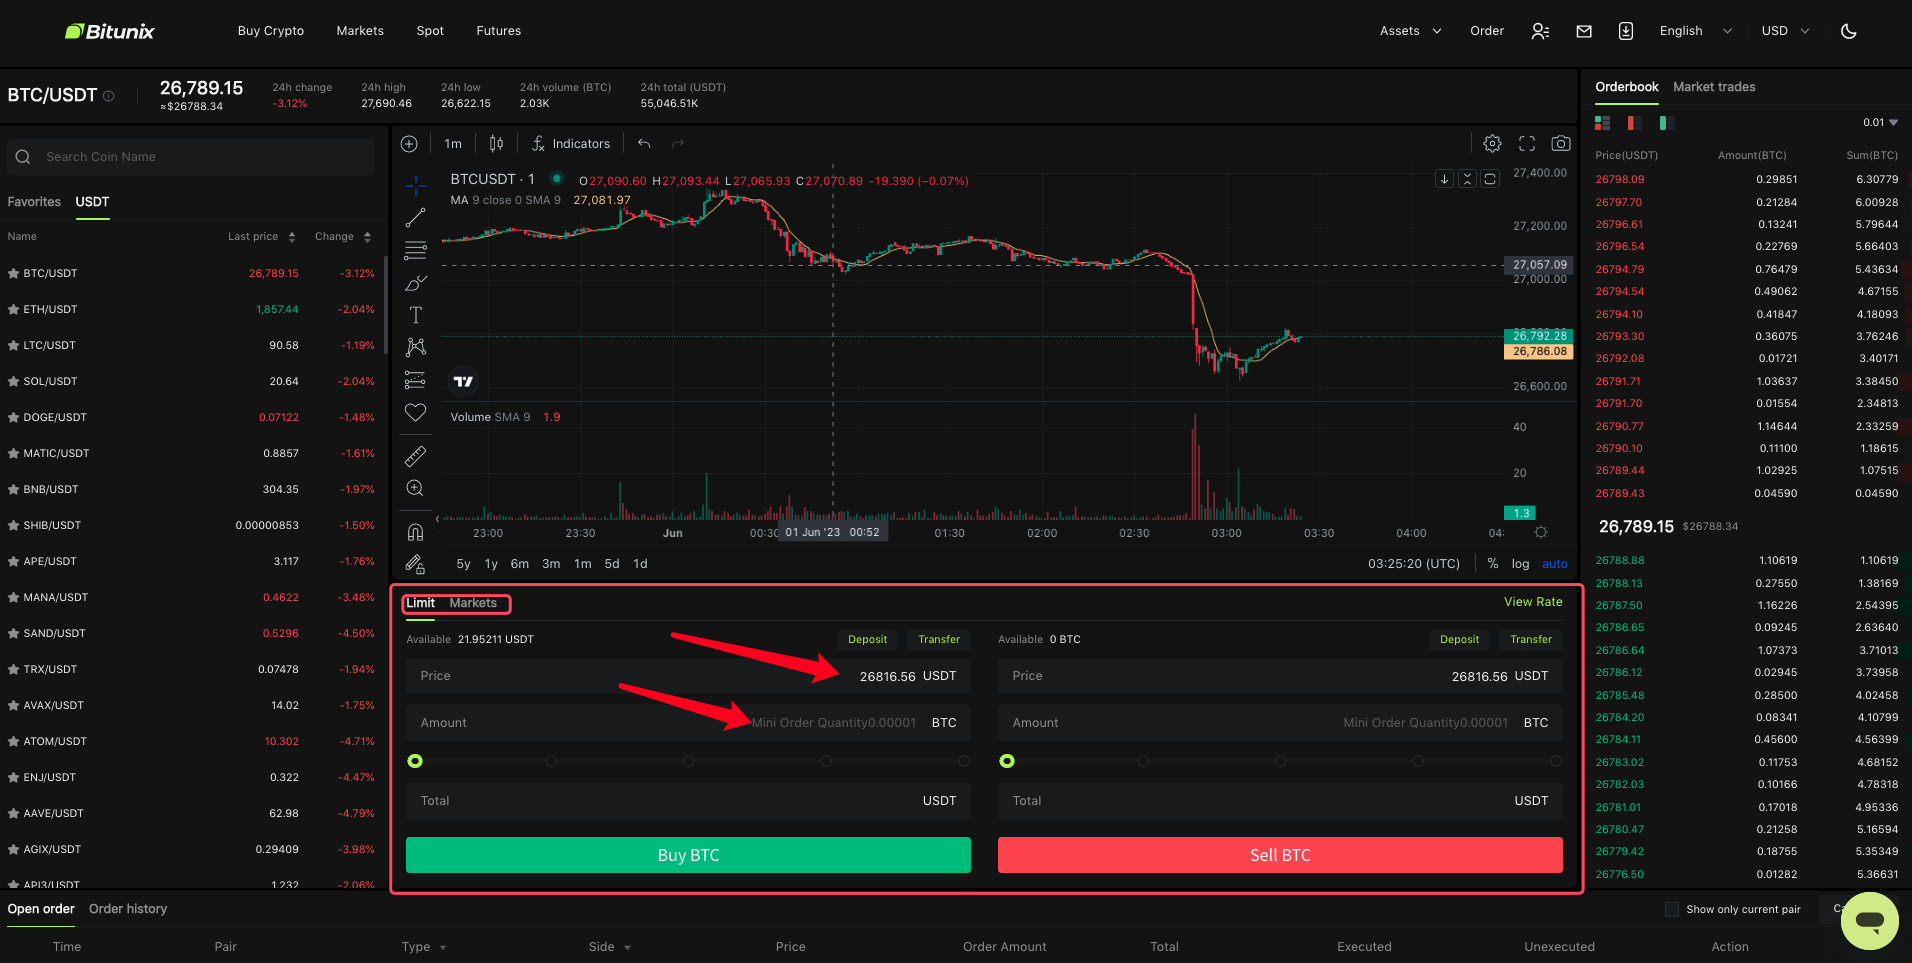Image resolution: width=1912 pixels, height=963 pixels.
Task: Toggle dark mode with the moon icon
Action: (x=1848, y=31)
